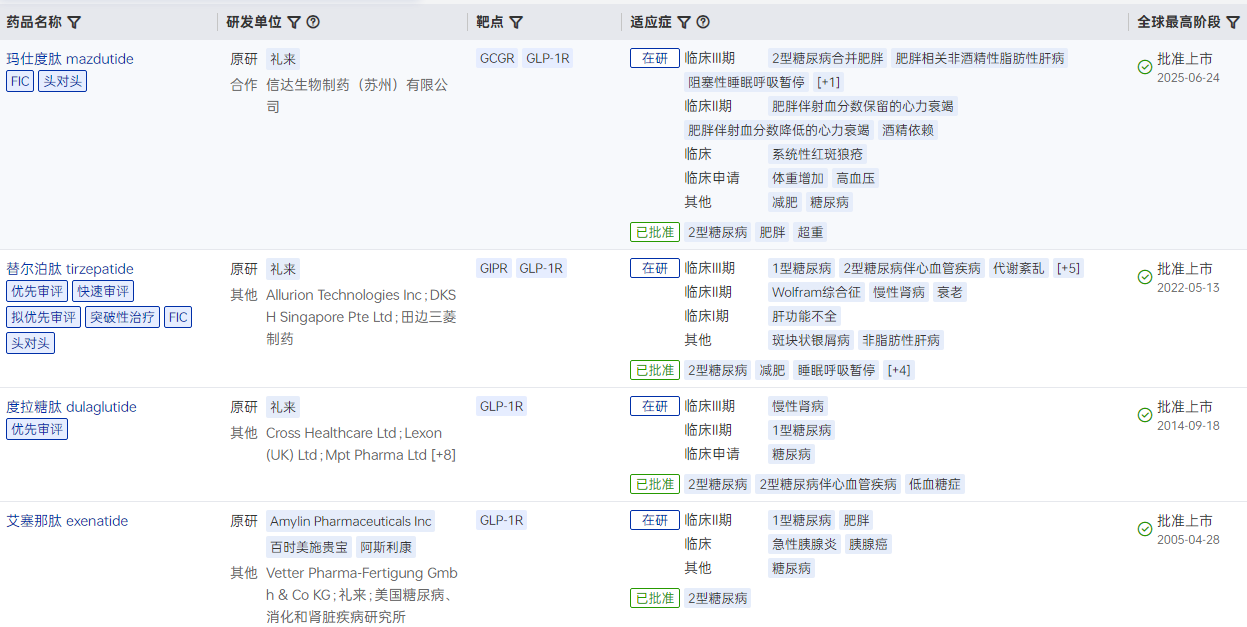Open filter for 靶点 column

tap(516, 22)
